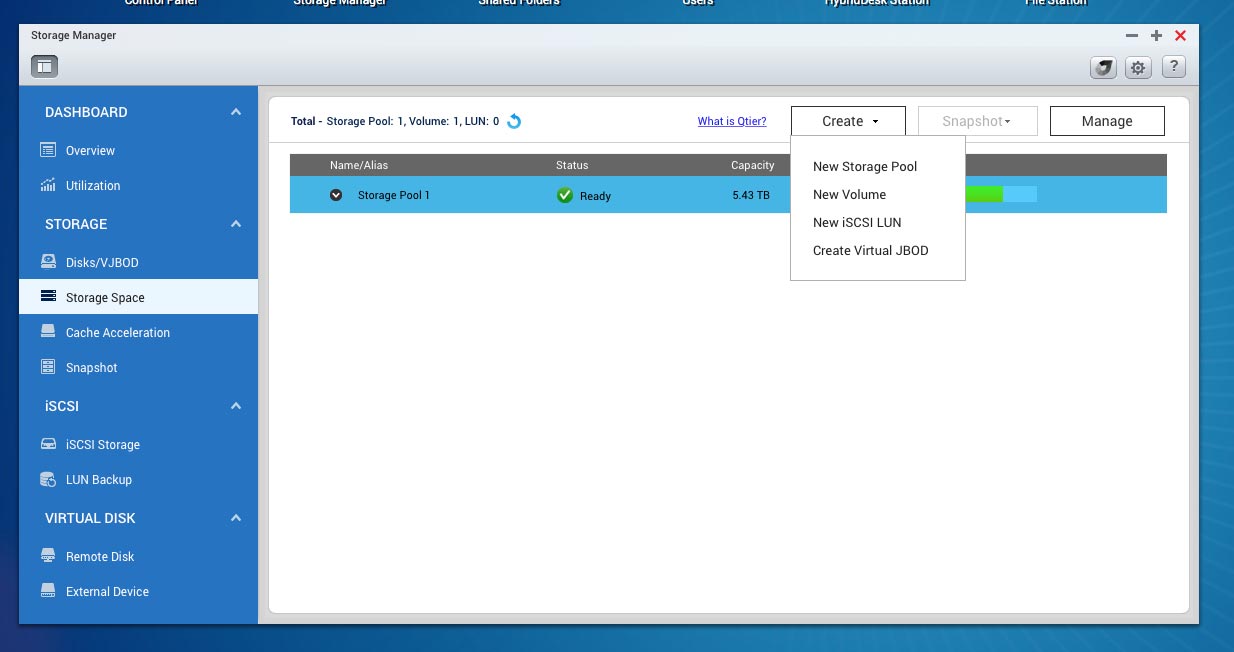Collapse the STORAGE section
1234x652 pixels.
click(x=236, y=224)
